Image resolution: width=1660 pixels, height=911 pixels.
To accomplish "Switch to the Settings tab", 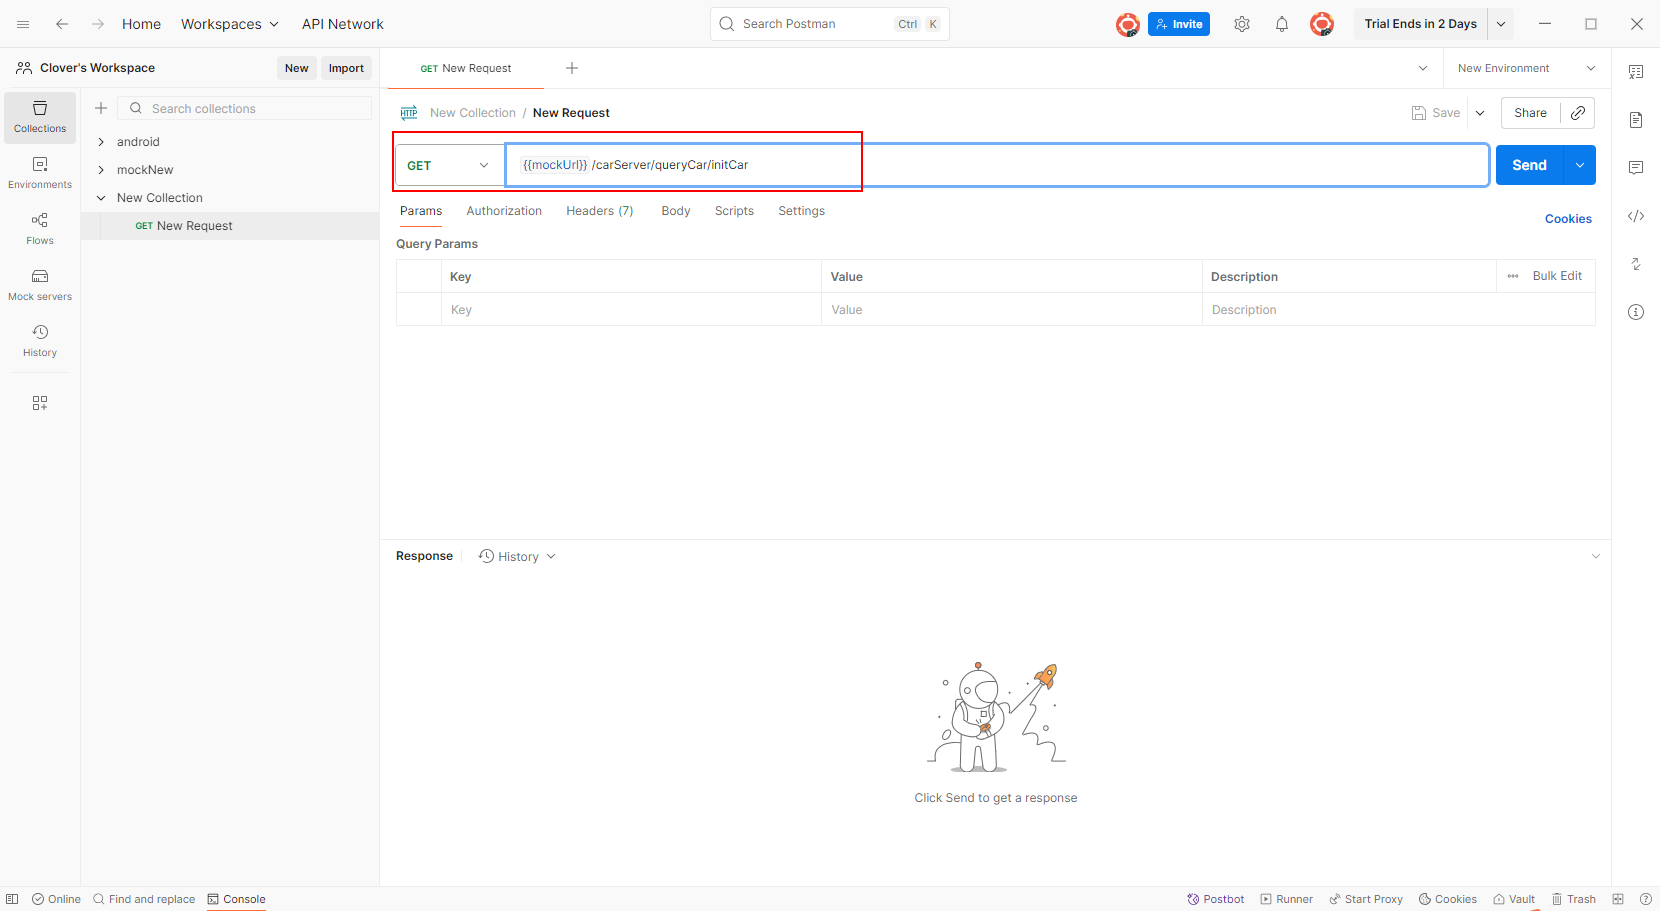I will (x=802, y=211).
